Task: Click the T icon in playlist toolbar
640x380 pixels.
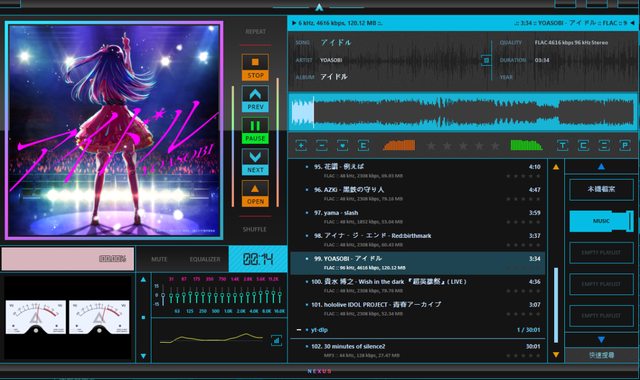Action: [562, 145]
